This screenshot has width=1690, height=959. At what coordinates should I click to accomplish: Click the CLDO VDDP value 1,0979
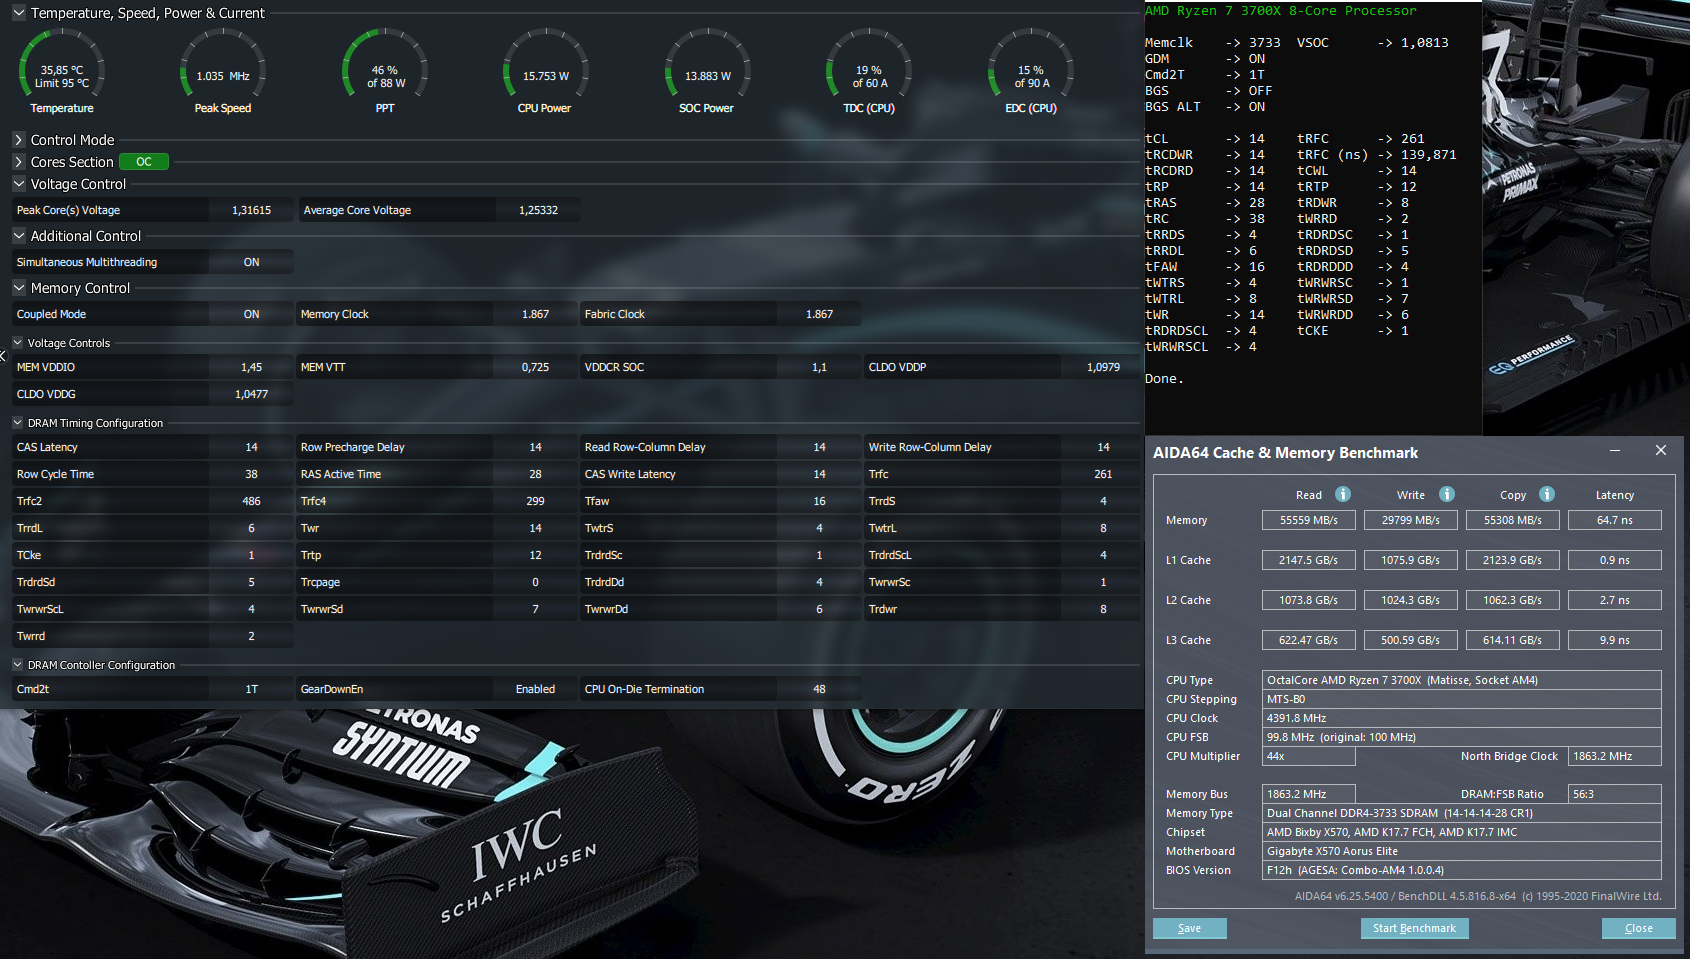[x=1103, y=367]
